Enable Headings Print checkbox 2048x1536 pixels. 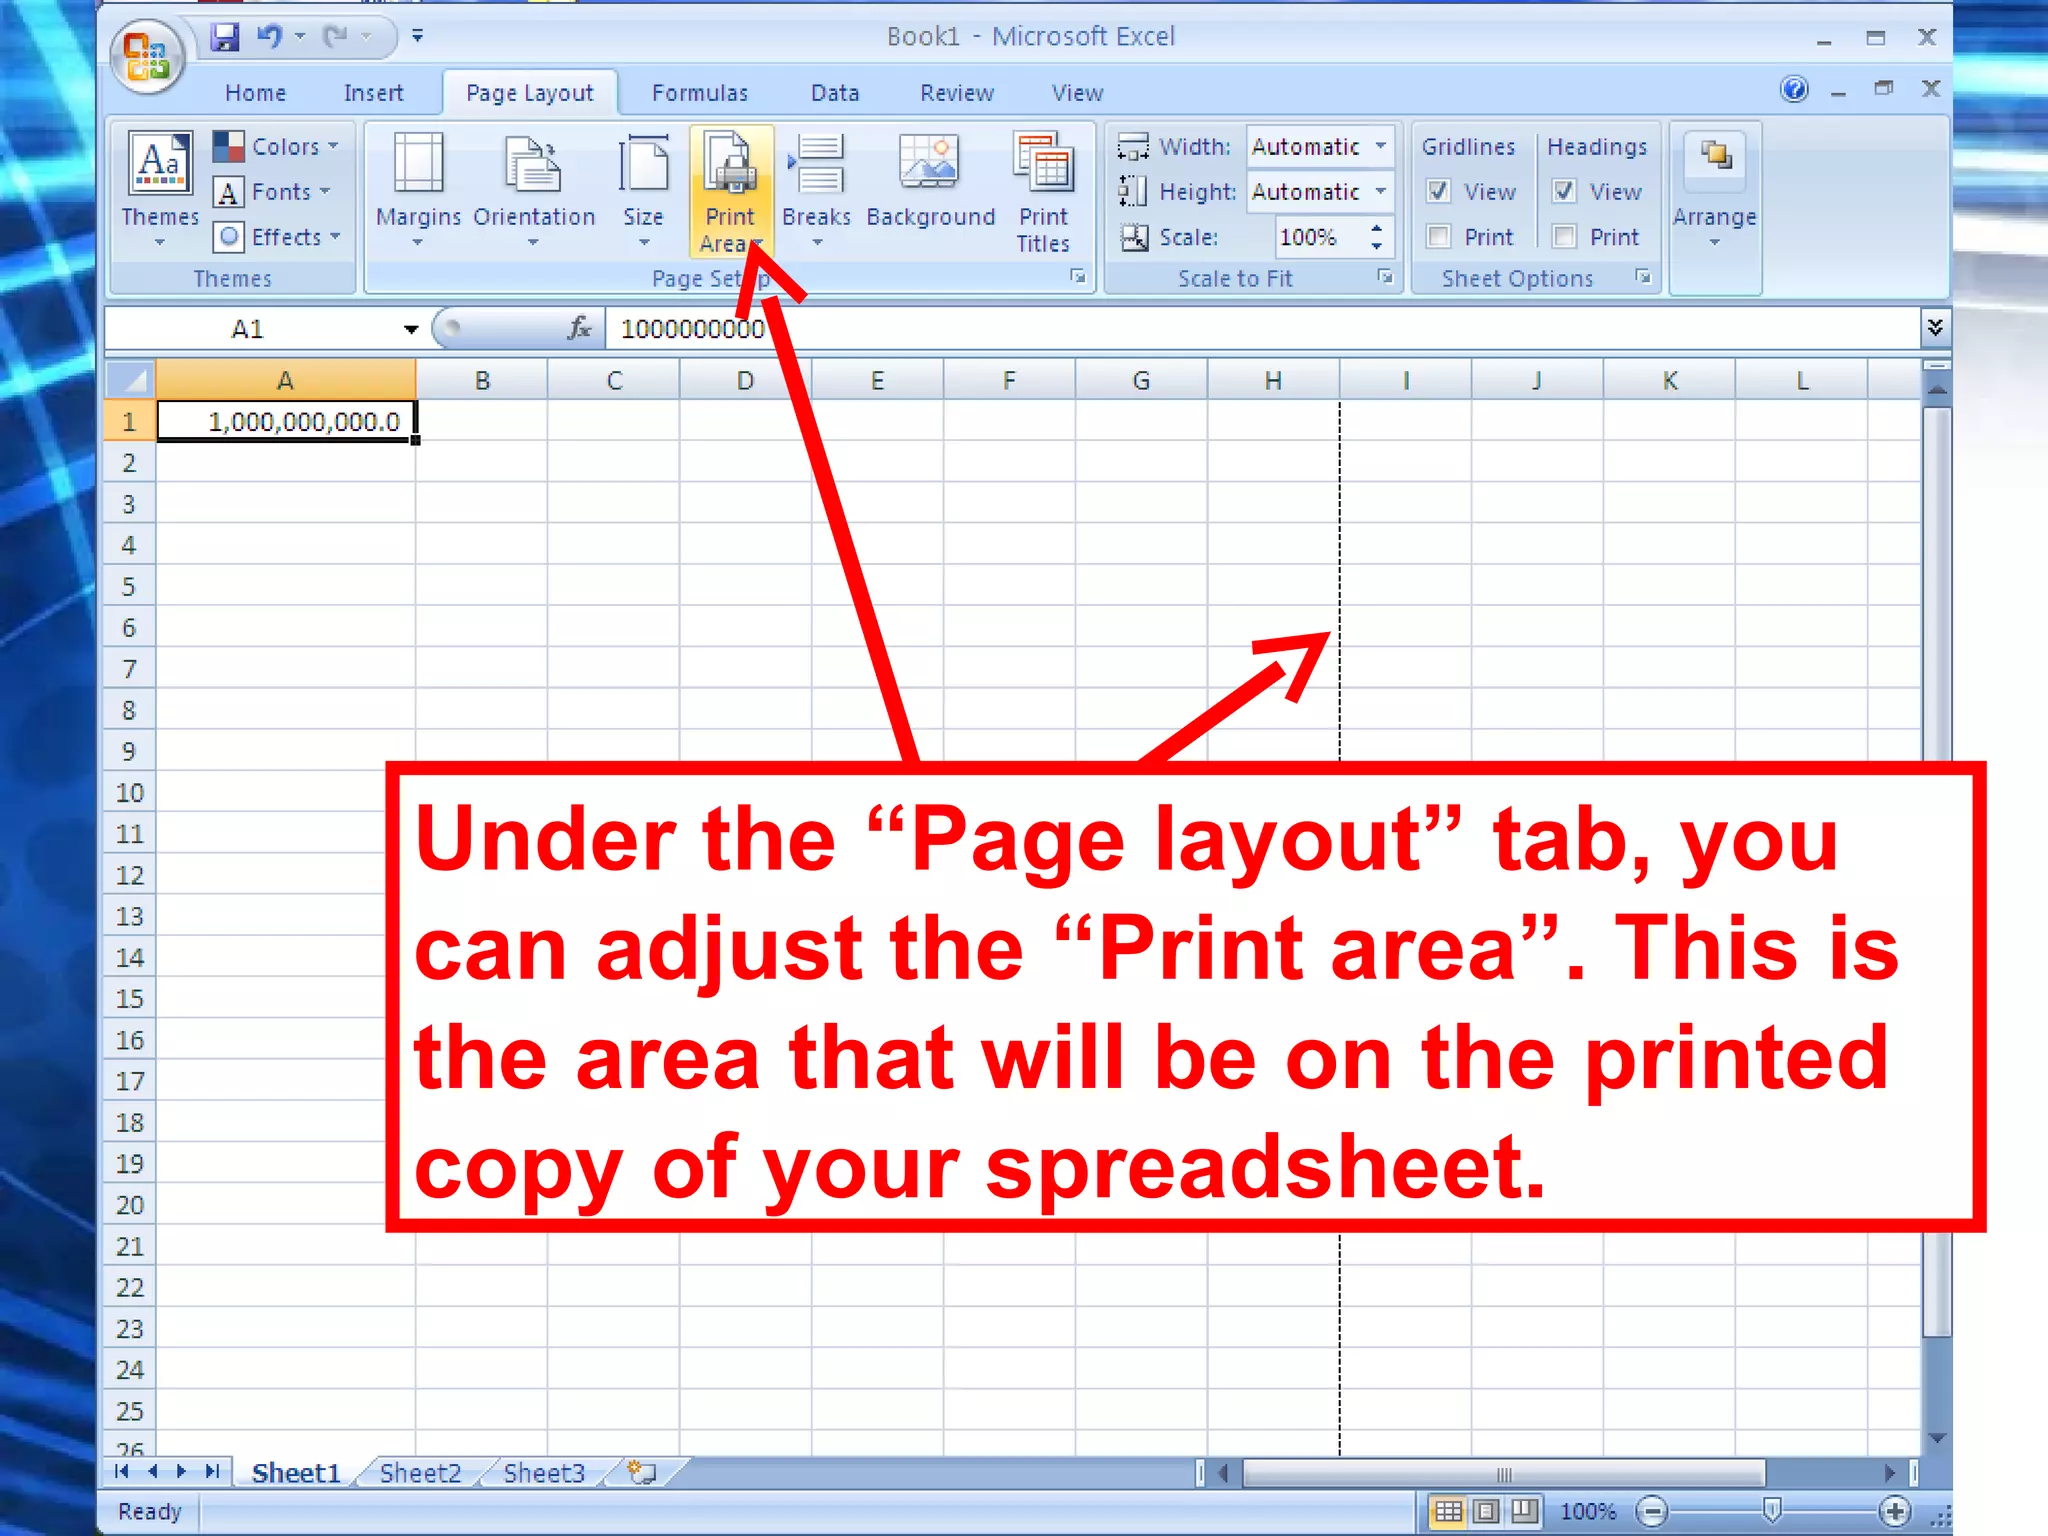coord(1564,236)
